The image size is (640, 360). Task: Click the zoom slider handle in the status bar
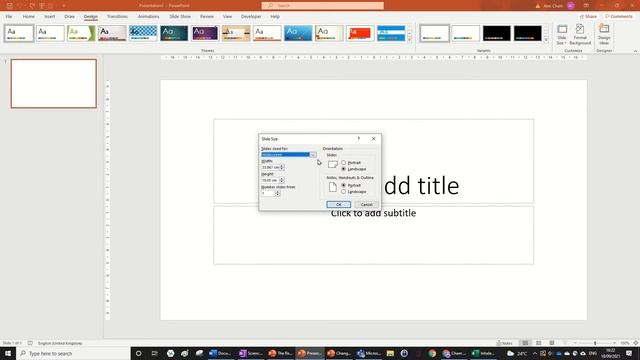[x=595, y=343]
